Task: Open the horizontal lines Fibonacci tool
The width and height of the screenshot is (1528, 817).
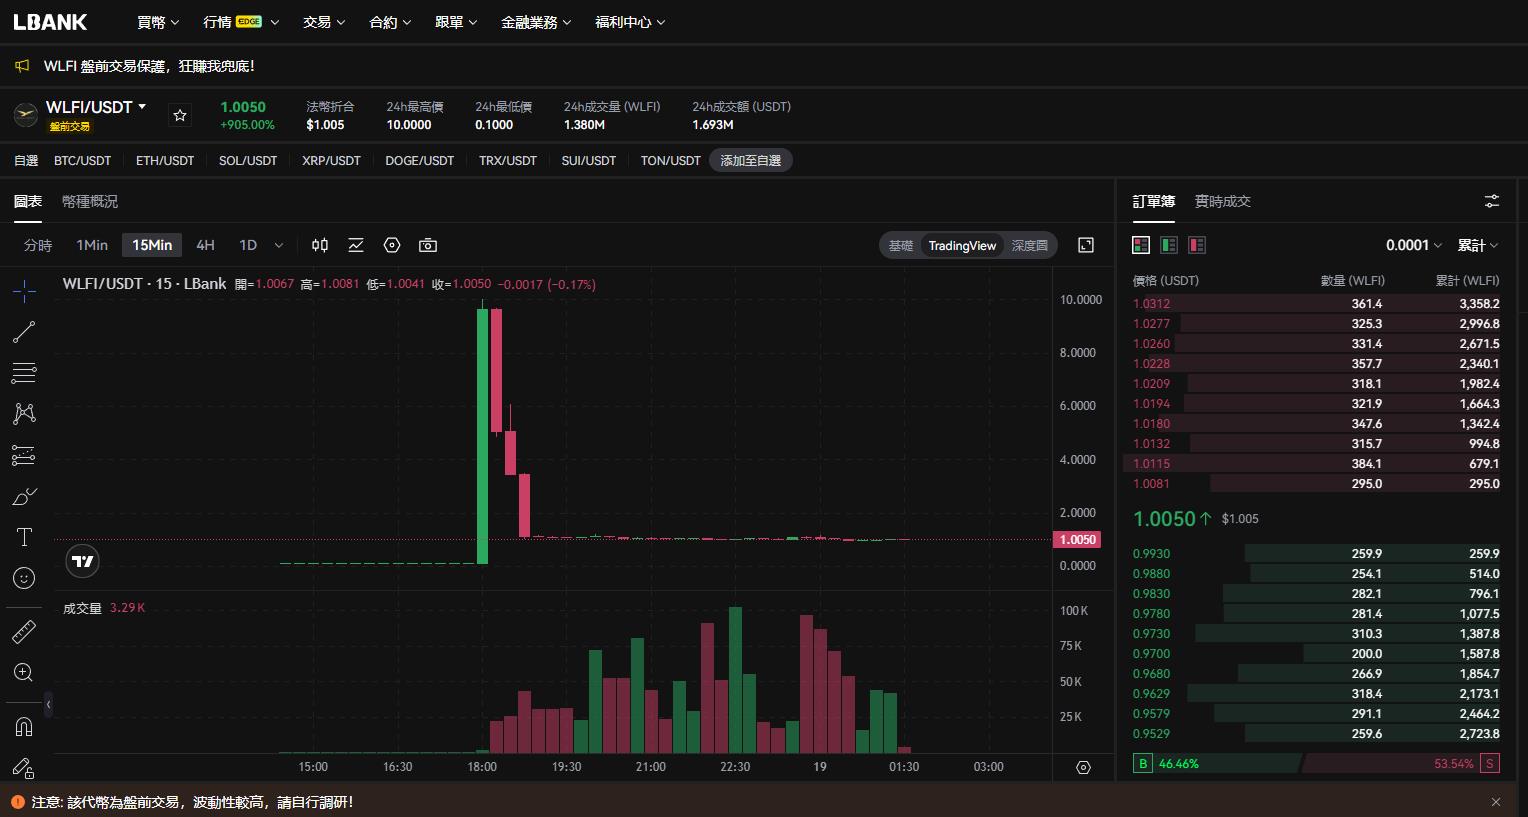Action: 24,373
